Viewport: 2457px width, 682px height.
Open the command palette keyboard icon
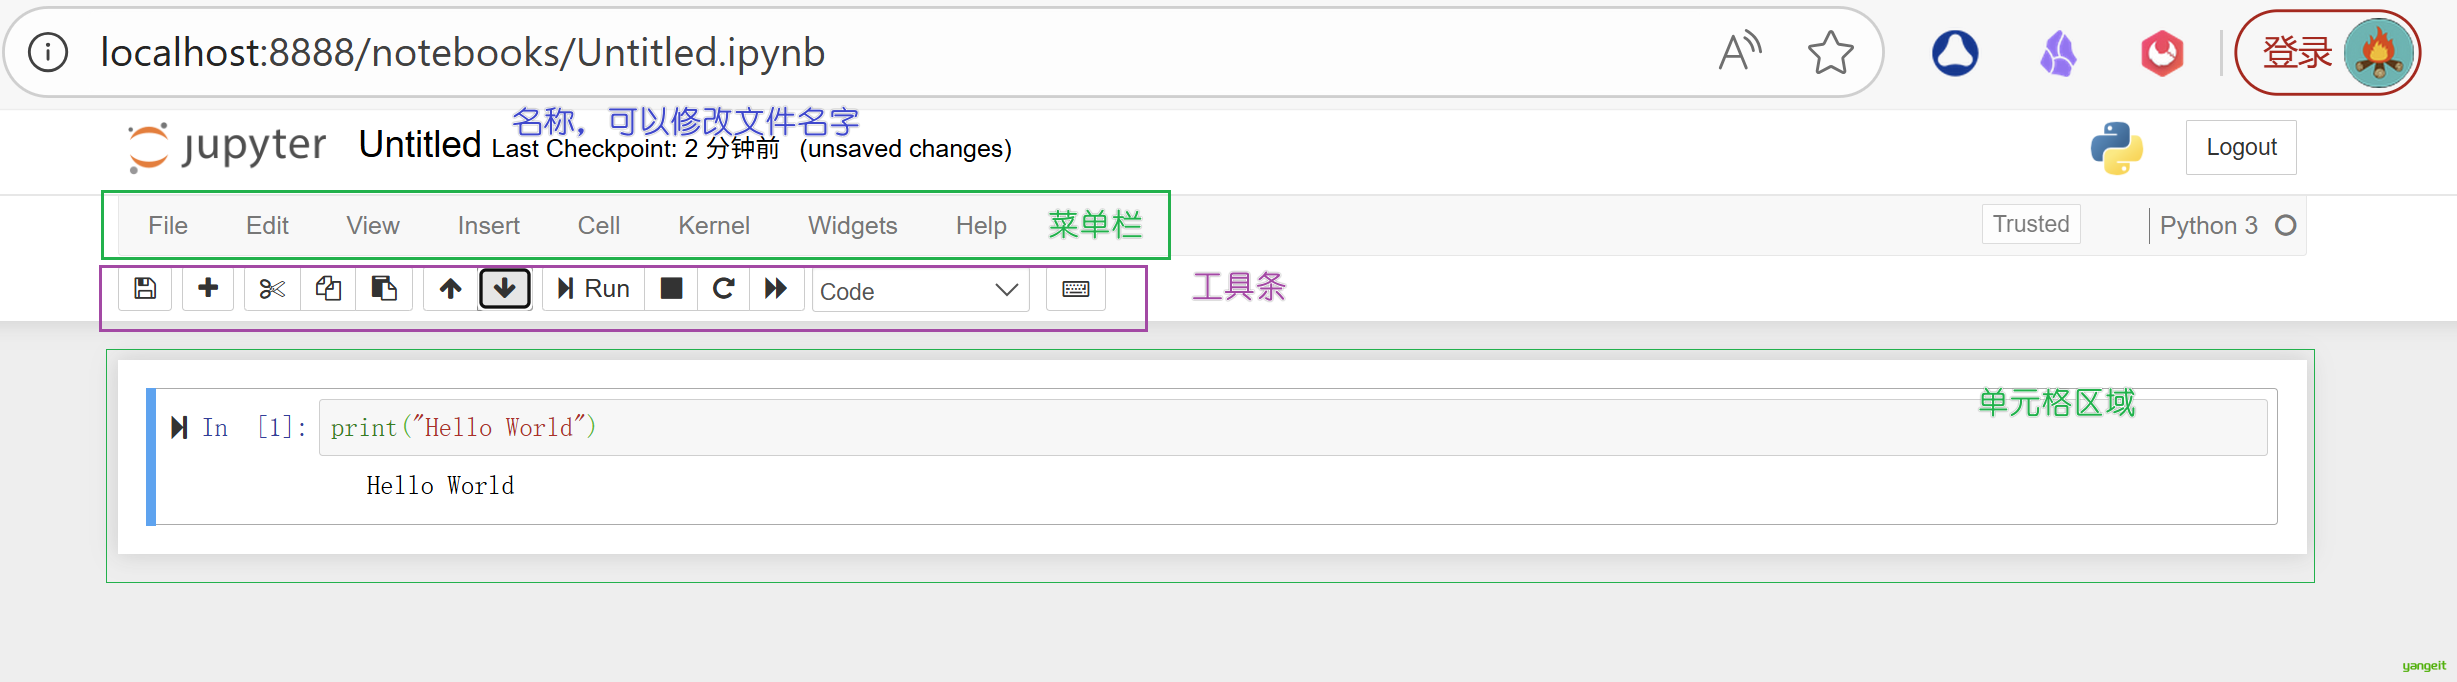point(1076,289)
